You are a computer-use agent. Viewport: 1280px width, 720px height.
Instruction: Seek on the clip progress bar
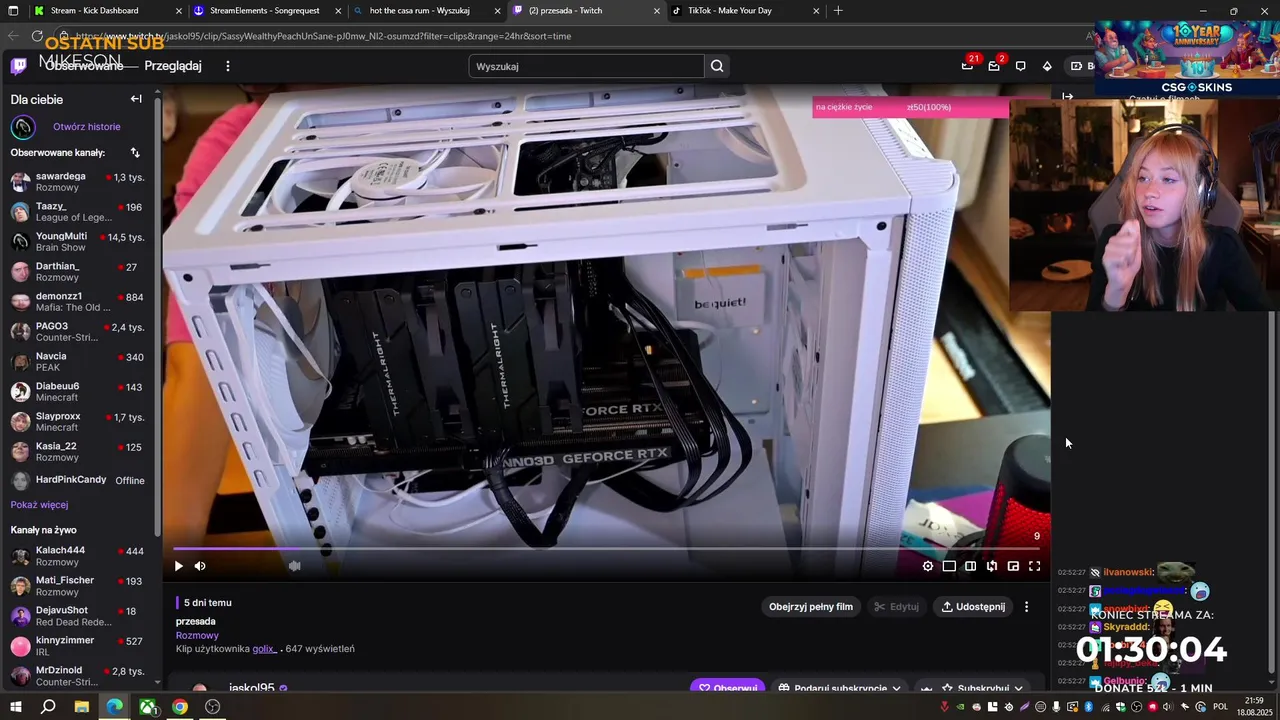[606, 549]
